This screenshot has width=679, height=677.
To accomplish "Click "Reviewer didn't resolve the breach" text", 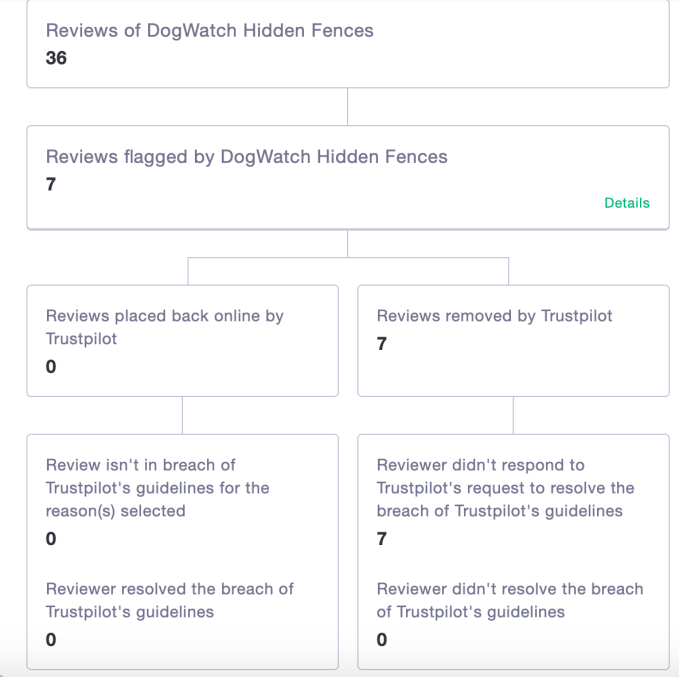I will [509, 600].
